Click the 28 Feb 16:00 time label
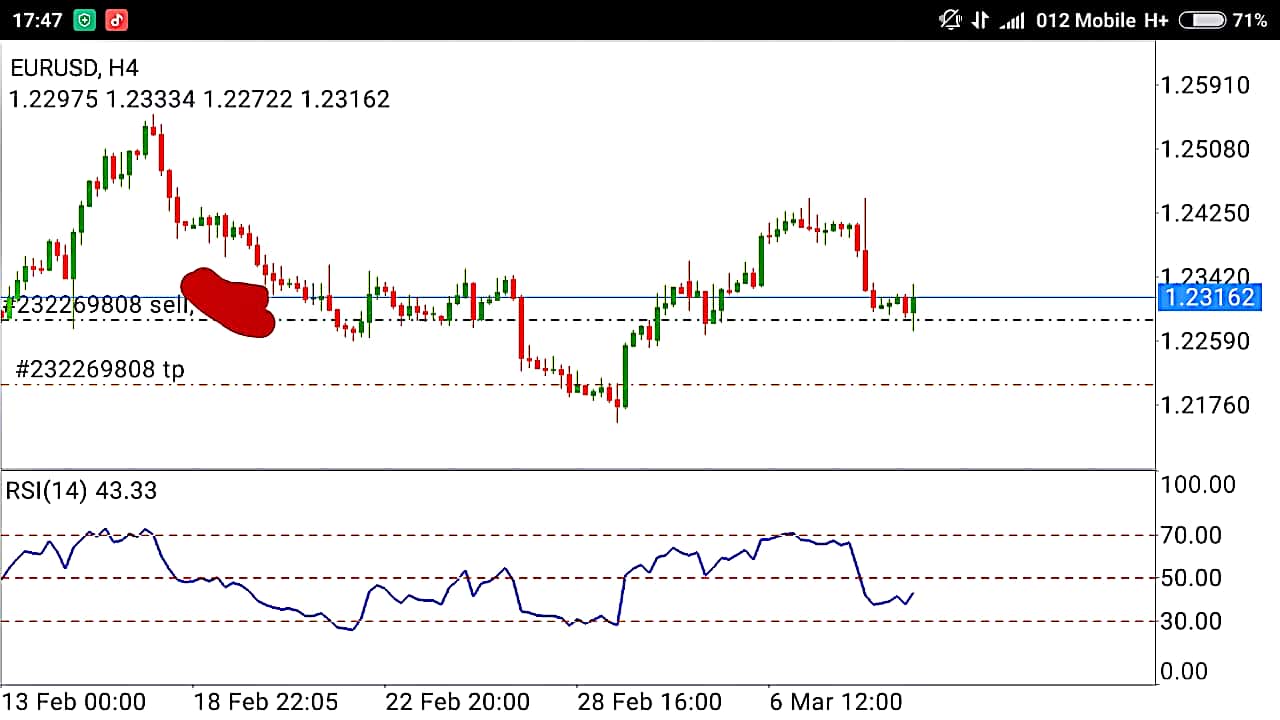Screen dimensions: 1280x720 [649, 701]
